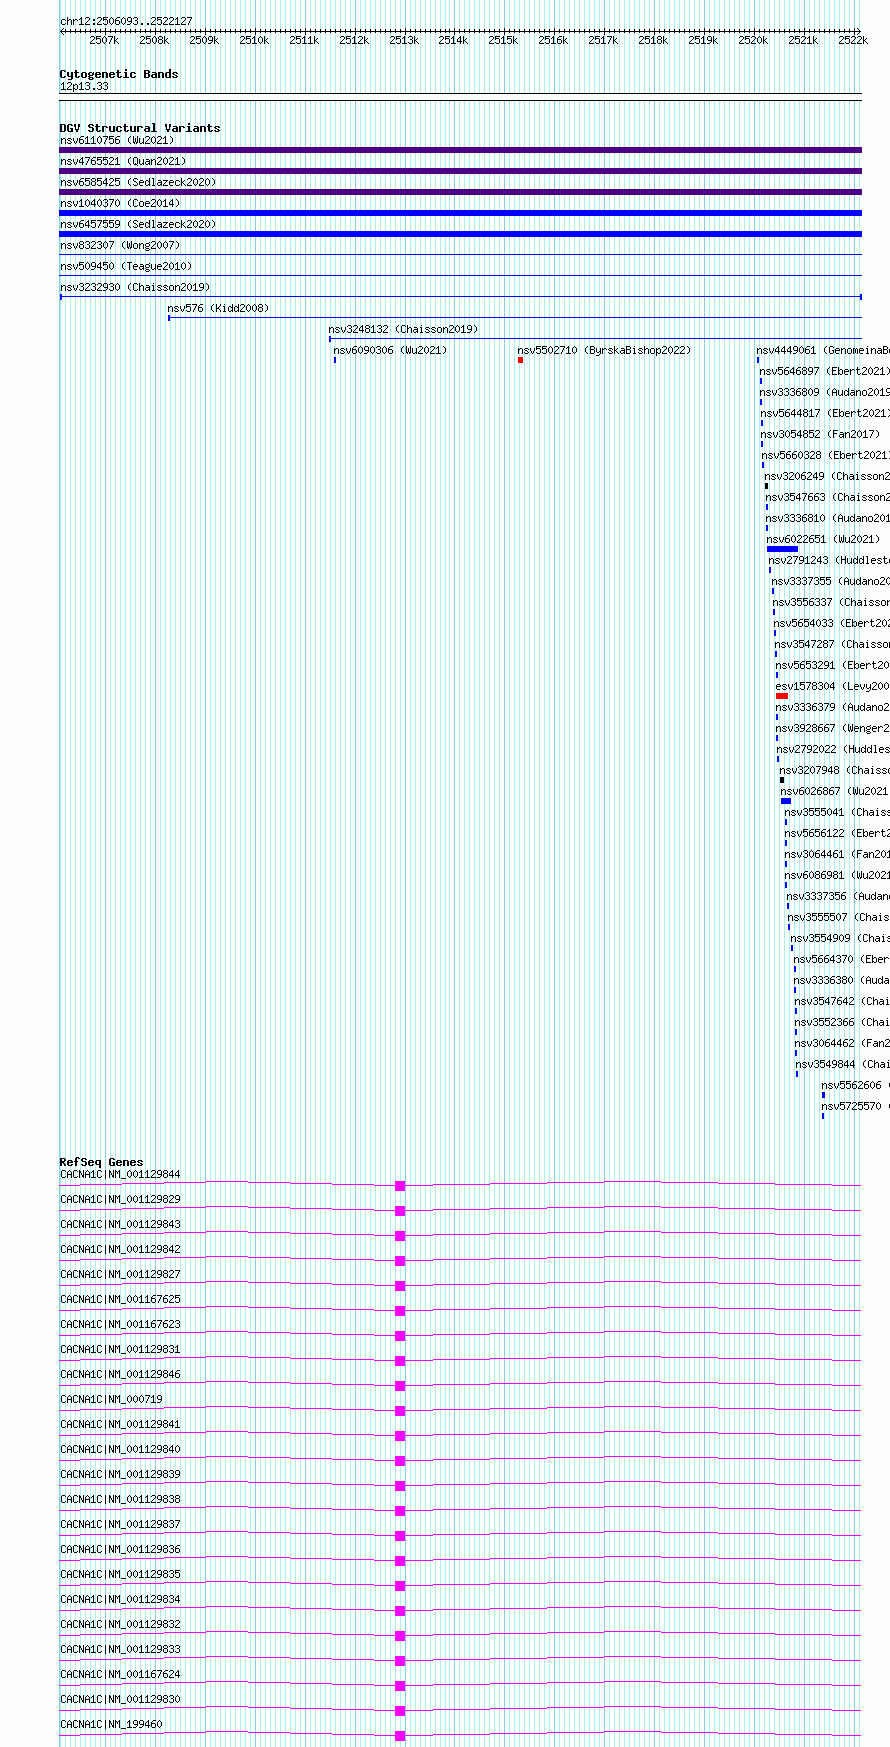Click the nsv5725570 variant label

tap(855, 1107)
